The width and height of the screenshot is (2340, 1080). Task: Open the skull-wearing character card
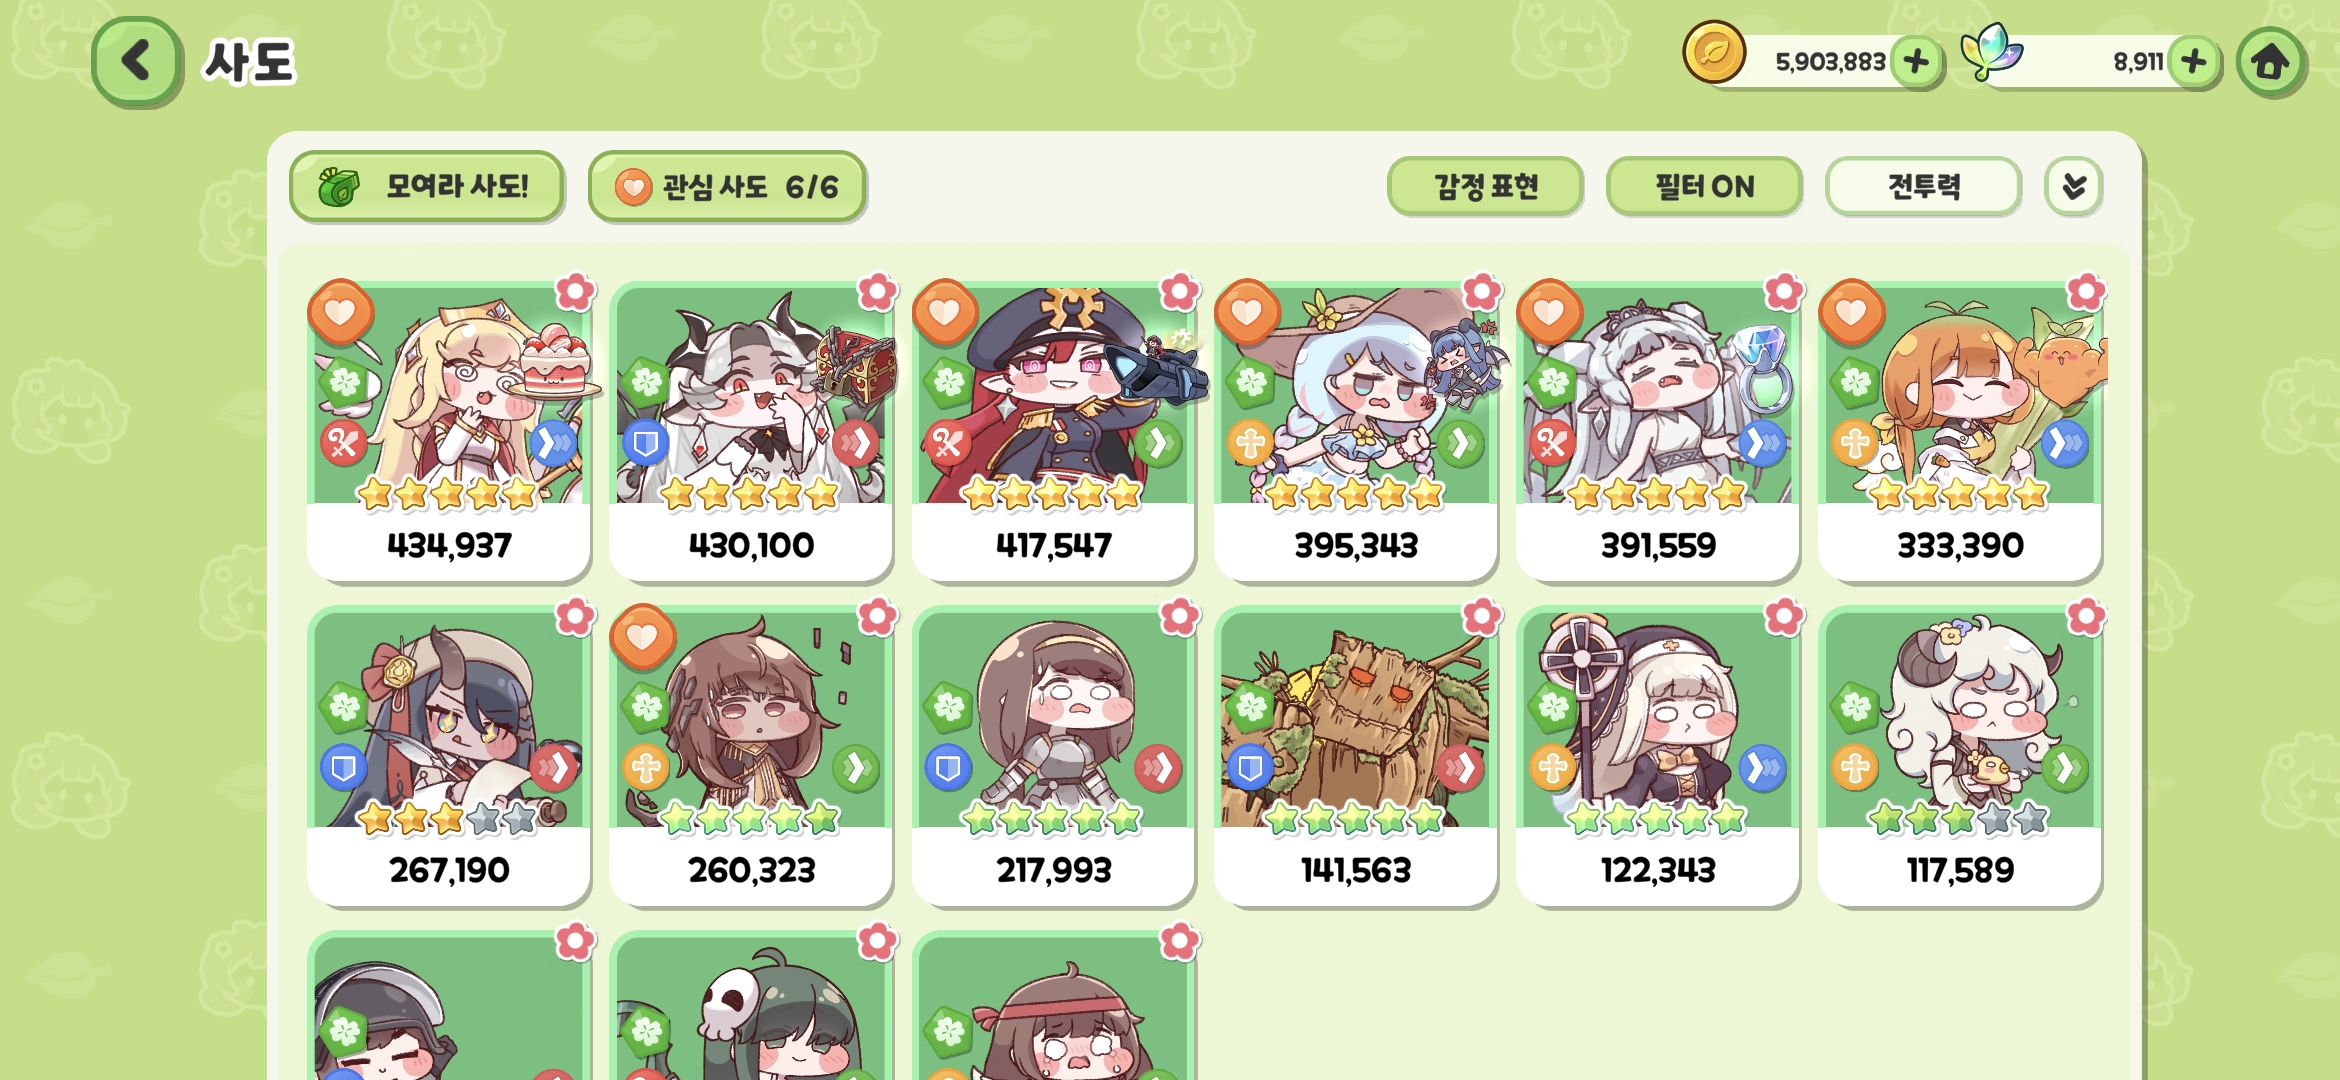click(x=751, y=1006)
